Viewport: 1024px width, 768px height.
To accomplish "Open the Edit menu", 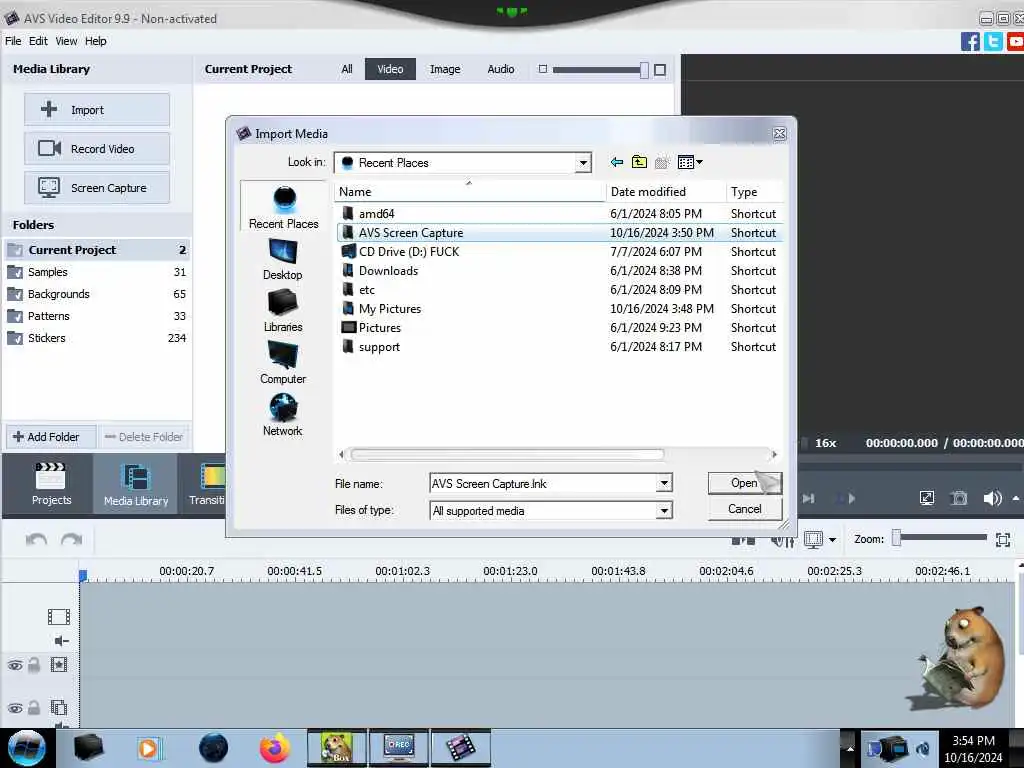I will (38, 41).
